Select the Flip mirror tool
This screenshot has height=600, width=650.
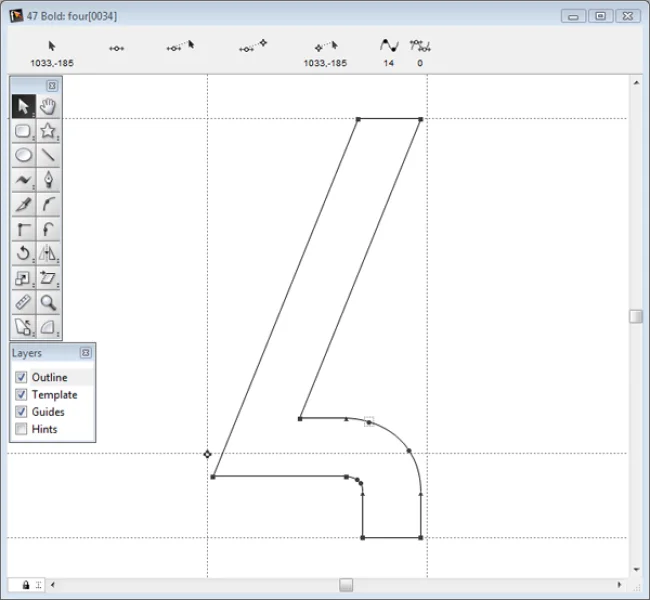48,253
